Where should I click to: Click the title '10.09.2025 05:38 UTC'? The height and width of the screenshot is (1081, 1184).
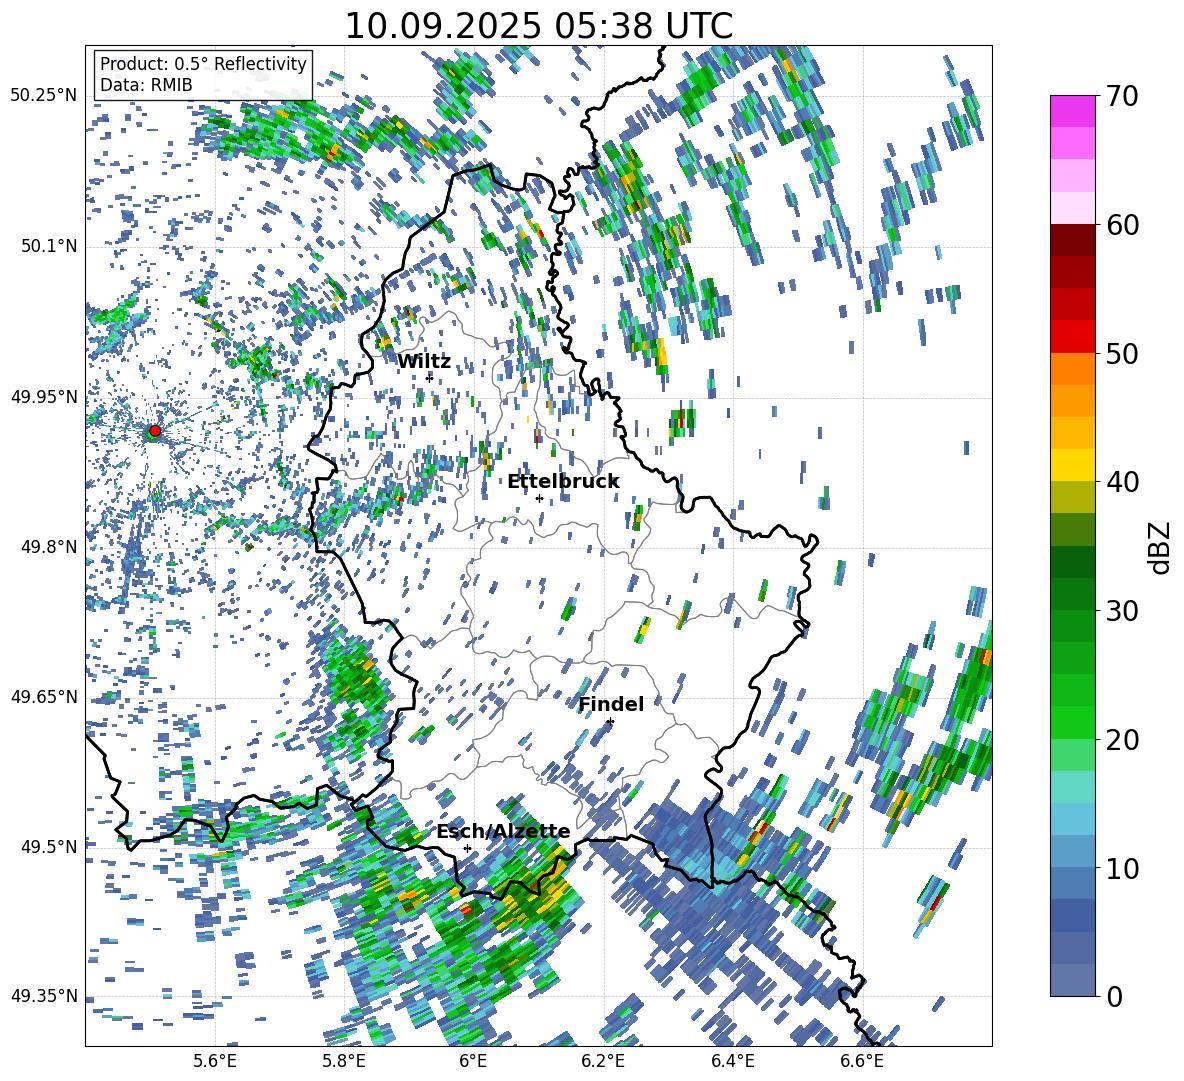tap(538, 26)
